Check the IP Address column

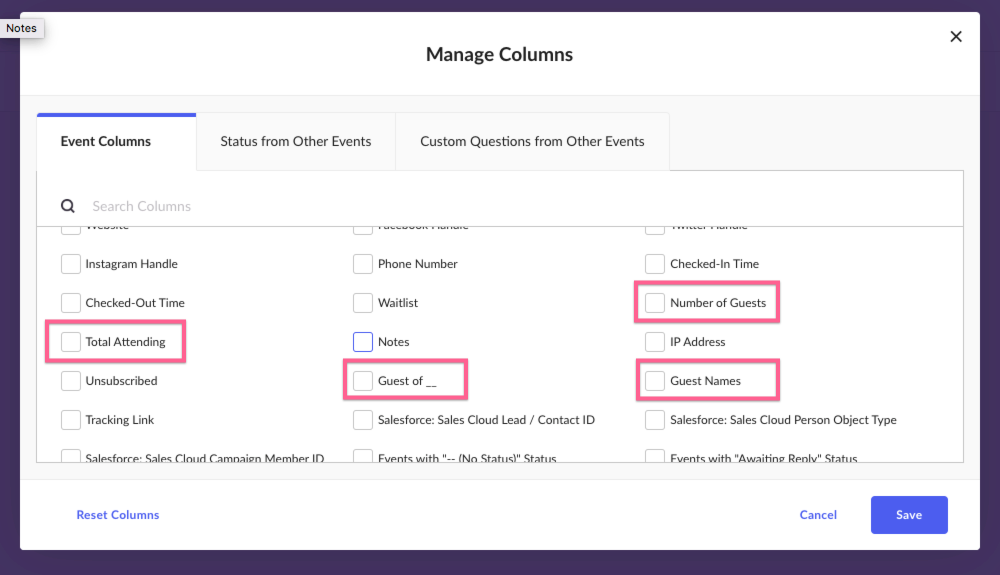tap(655, 342)
